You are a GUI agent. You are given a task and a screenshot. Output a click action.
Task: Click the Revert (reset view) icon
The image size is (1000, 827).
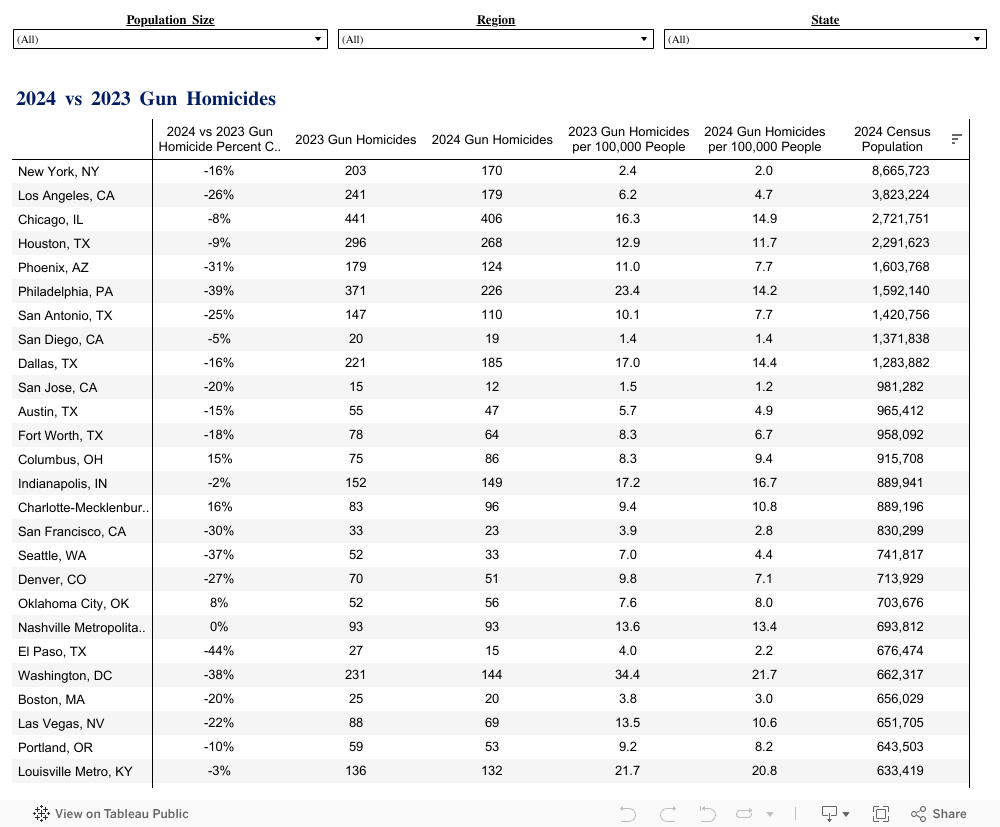(x=707, y=813)
